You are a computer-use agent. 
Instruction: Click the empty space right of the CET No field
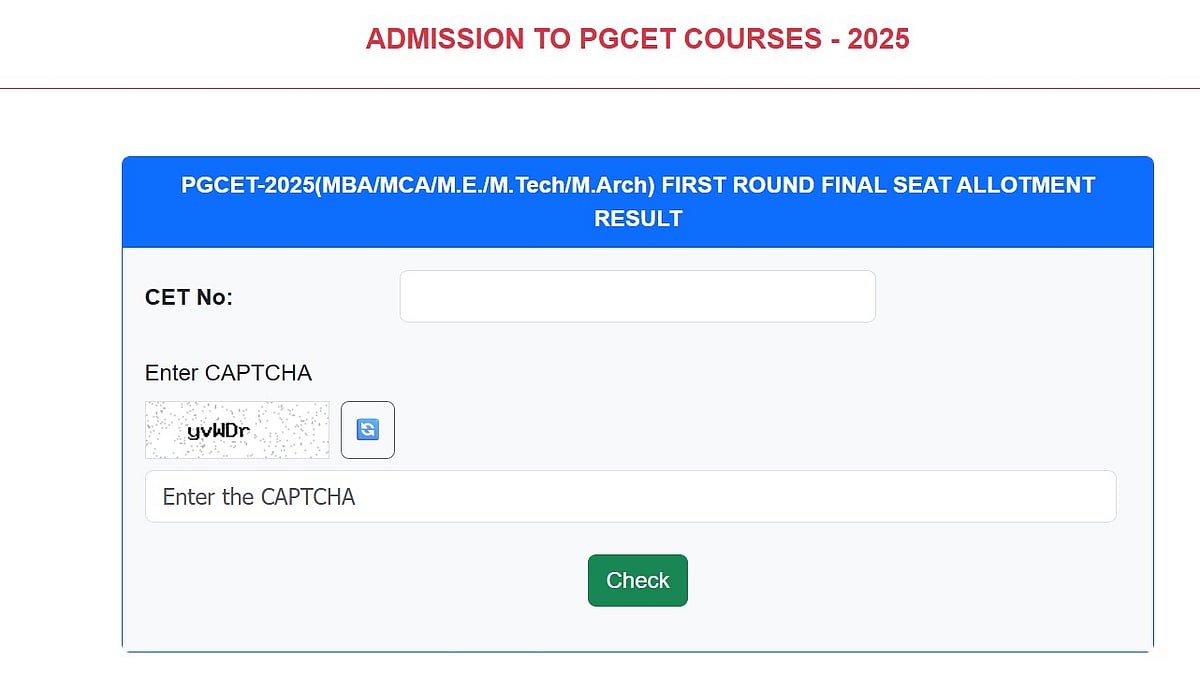point(1010,296)
